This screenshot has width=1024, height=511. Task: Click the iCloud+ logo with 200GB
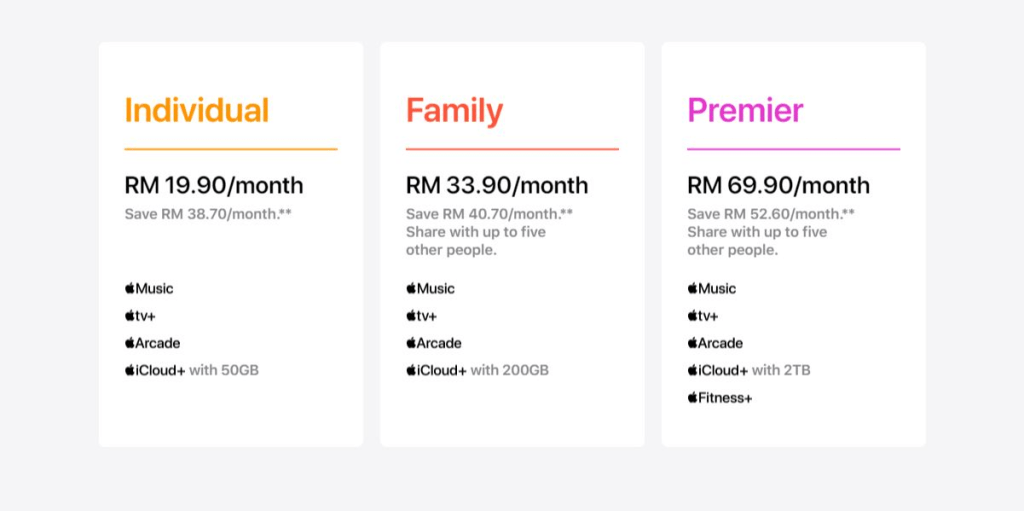click(436, 371)
